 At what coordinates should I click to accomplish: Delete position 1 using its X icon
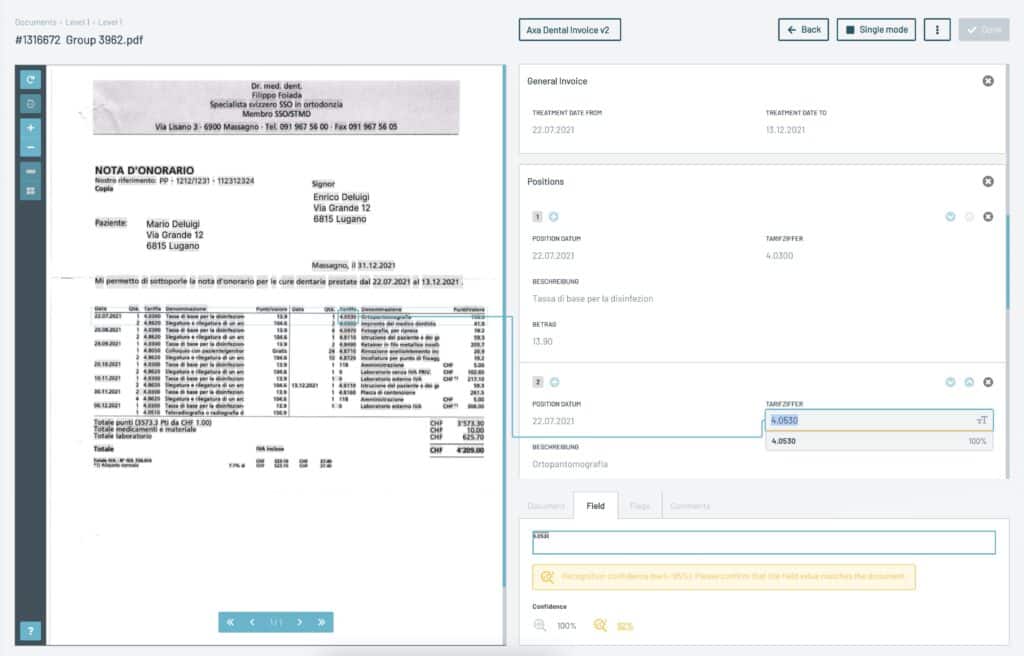988,217
